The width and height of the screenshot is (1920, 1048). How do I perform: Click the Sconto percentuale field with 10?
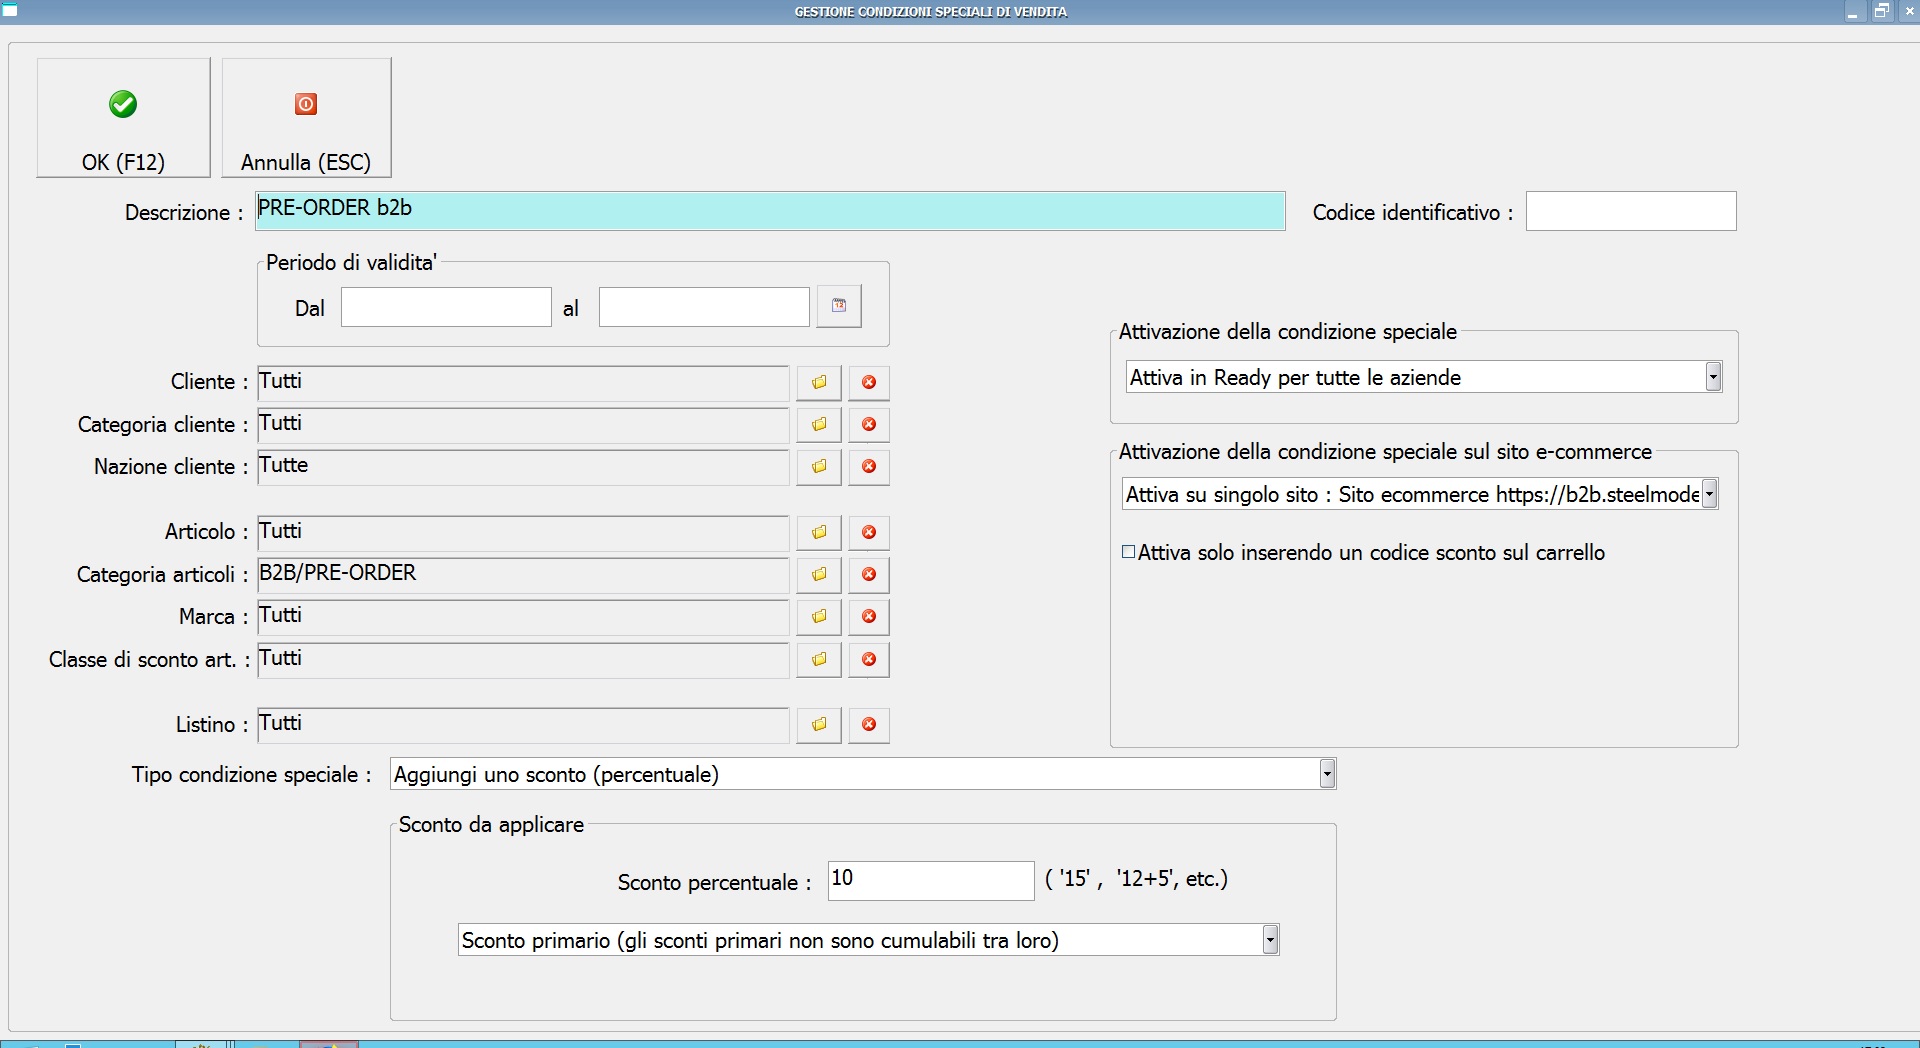point(931,881)
